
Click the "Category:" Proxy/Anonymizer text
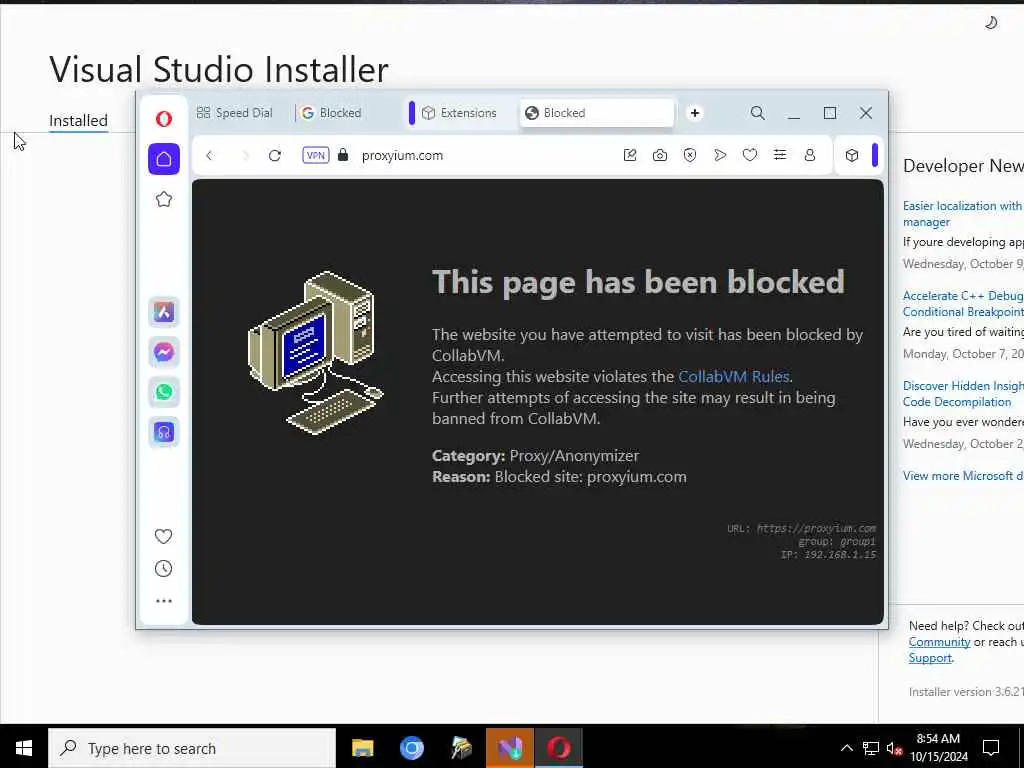[x=536, y=456]
